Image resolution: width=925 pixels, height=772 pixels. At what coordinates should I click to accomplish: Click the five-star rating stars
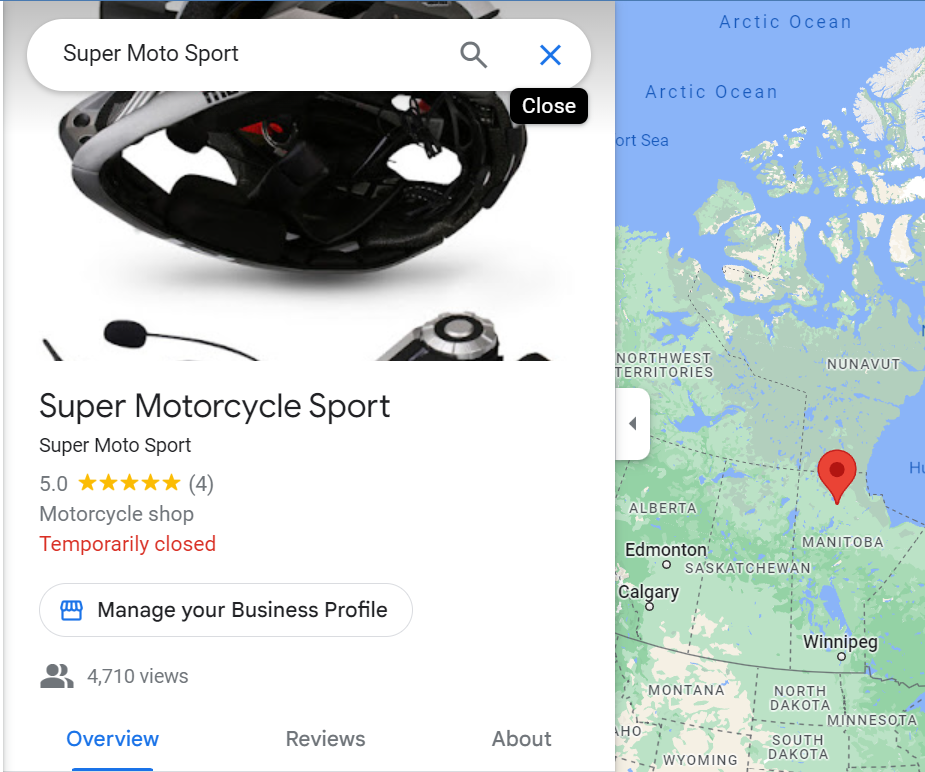[129, 482]
